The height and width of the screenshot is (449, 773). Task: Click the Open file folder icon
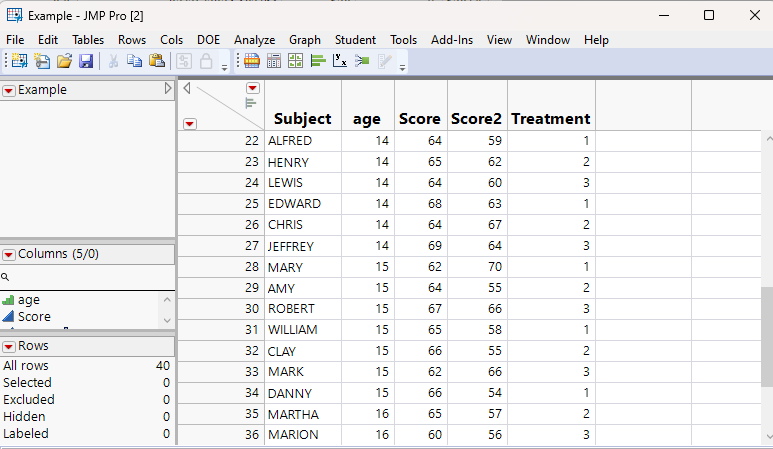(64, 61)
